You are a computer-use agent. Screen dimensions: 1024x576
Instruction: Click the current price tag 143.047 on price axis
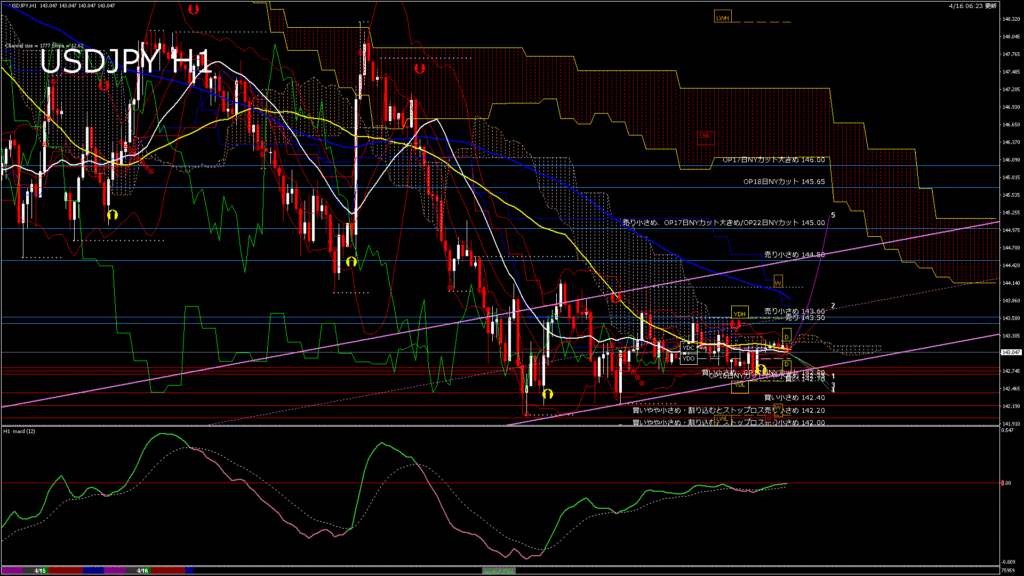pos(1009,352)
